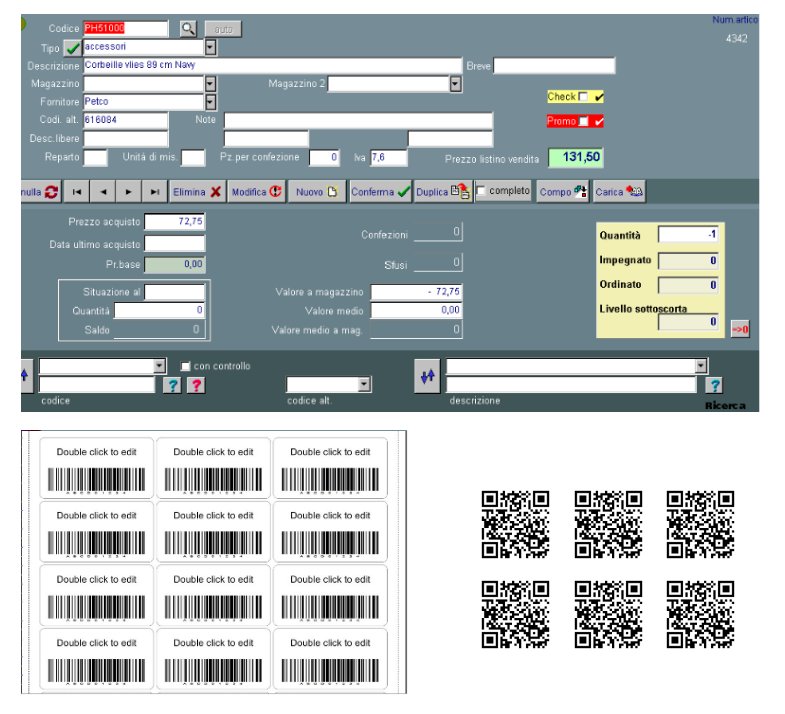Image resolution: width=785 pixels, height=714 pixels.
Task: Click the bottom-right QR code
Action: [700, 614]
